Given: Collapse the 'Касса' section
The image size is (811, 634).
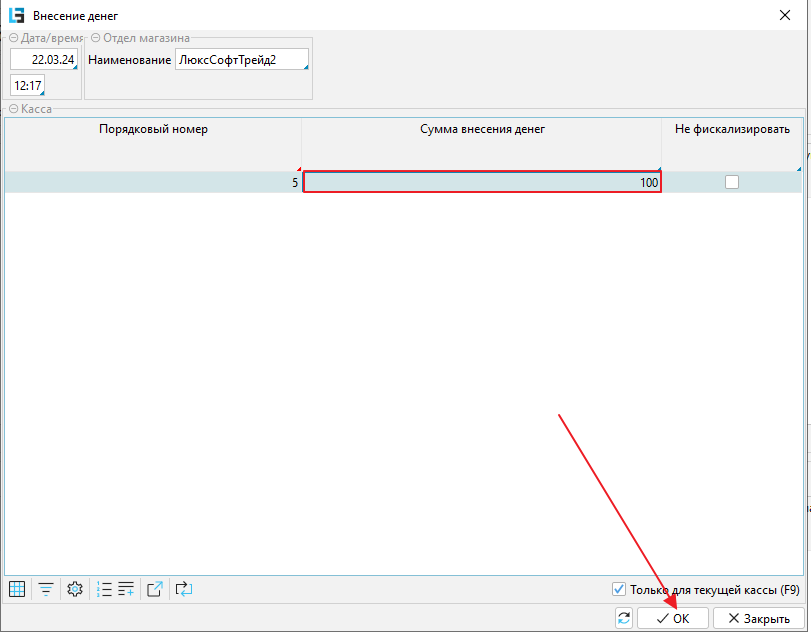Looking at the screenshot, I should [14, 109].
